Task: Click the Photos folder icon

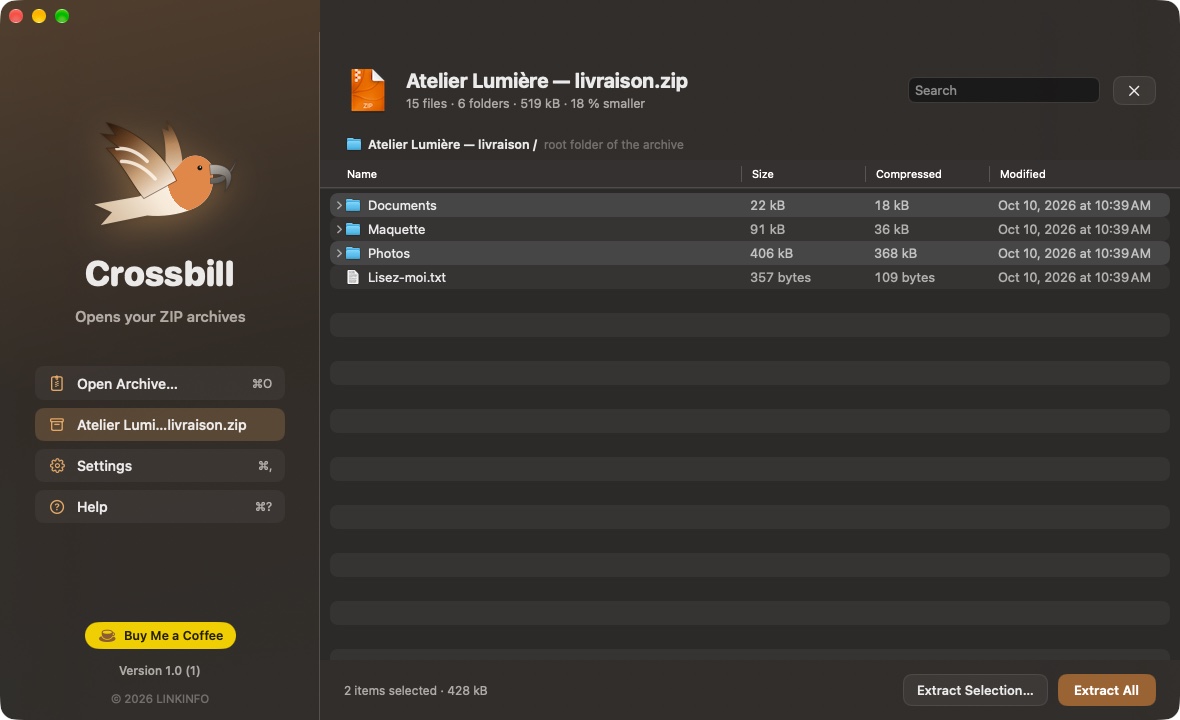Action: pyautogui.click(x=353, y=254)
